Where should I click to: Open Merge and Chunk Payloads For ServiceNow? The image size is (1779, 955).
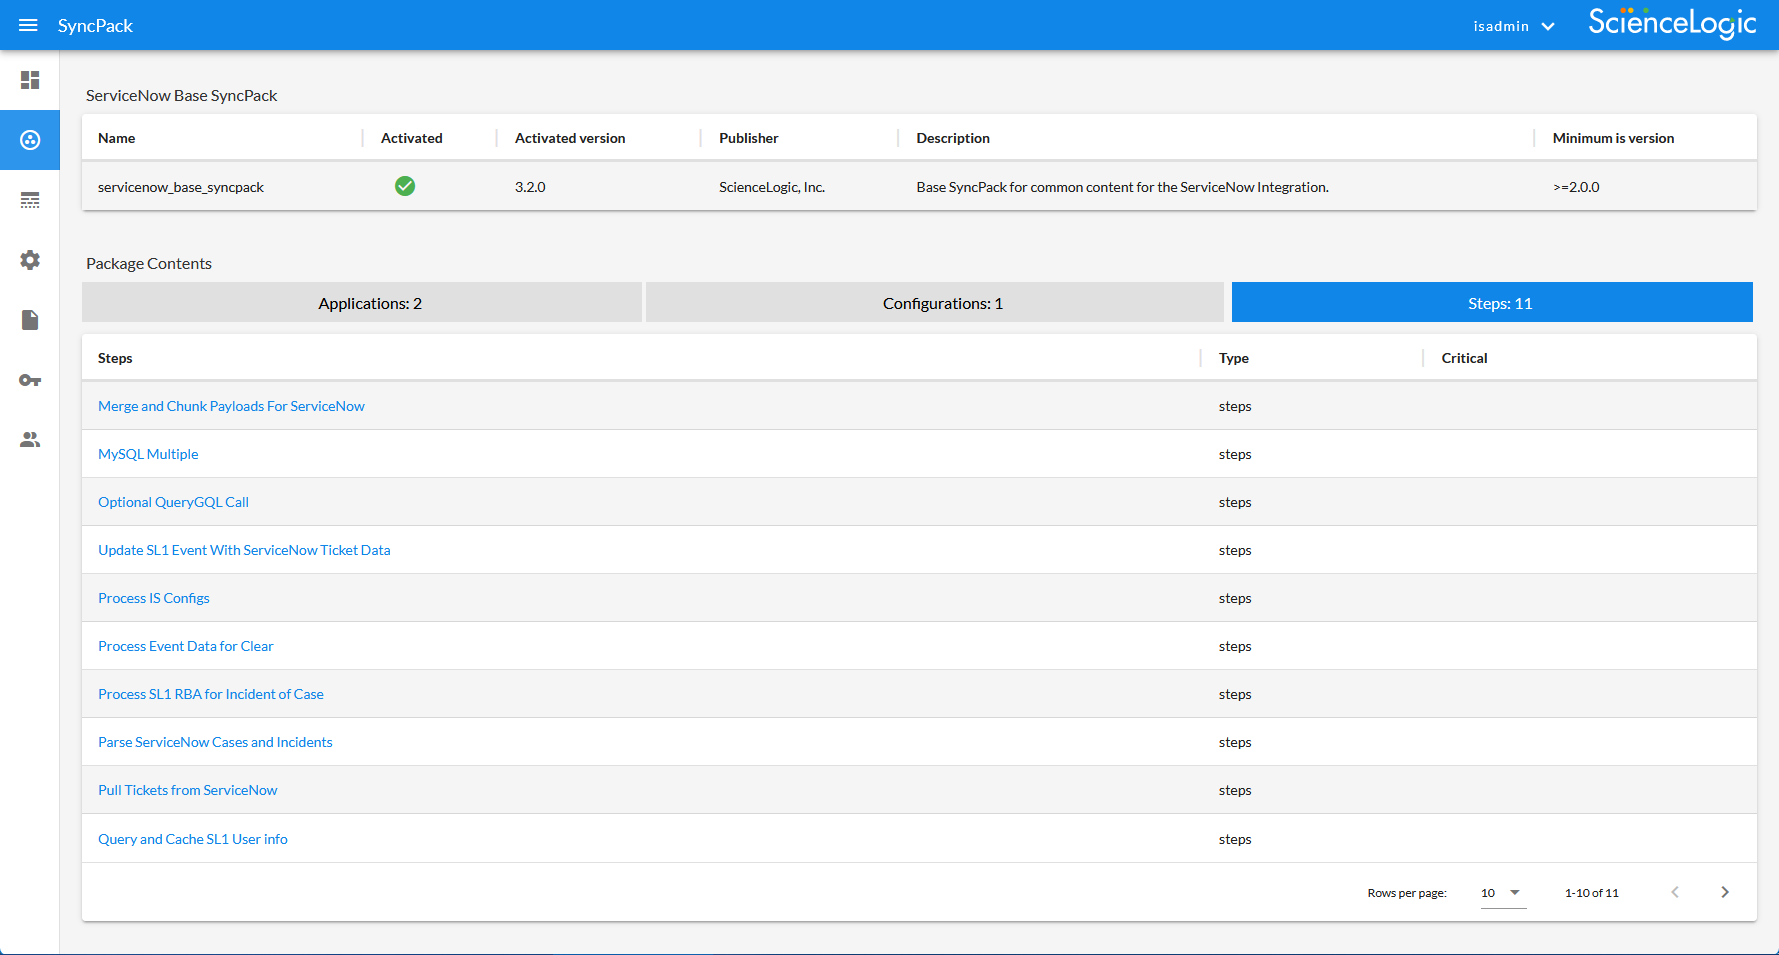pyautogui.click(x=231, y=406)
